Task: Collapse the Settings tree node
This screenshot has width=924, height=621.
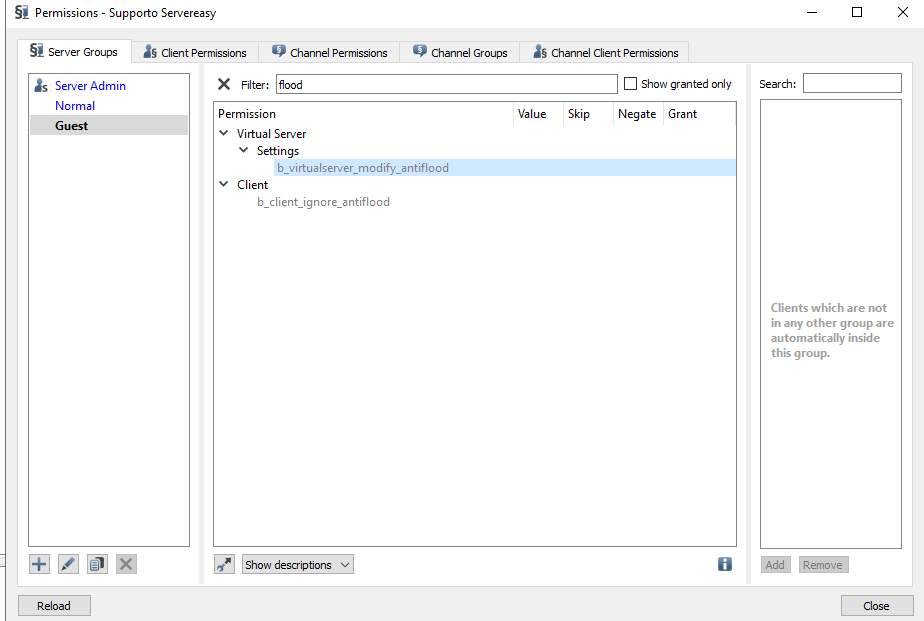Action: coord(244,151)
